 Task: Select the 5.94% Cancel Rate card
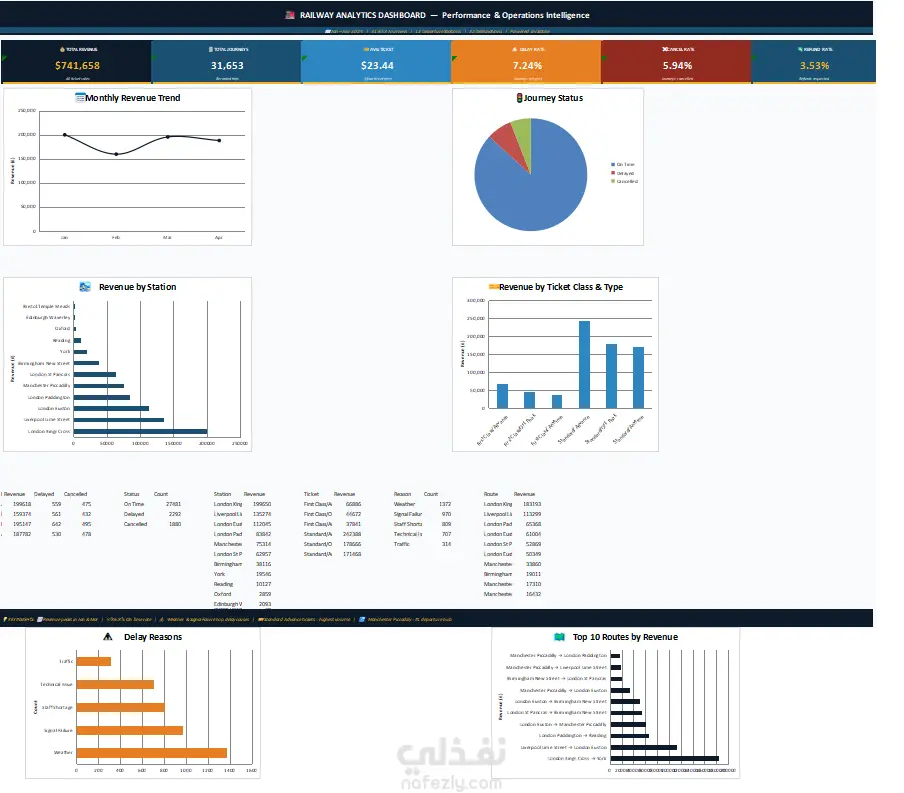coord(676,62)
